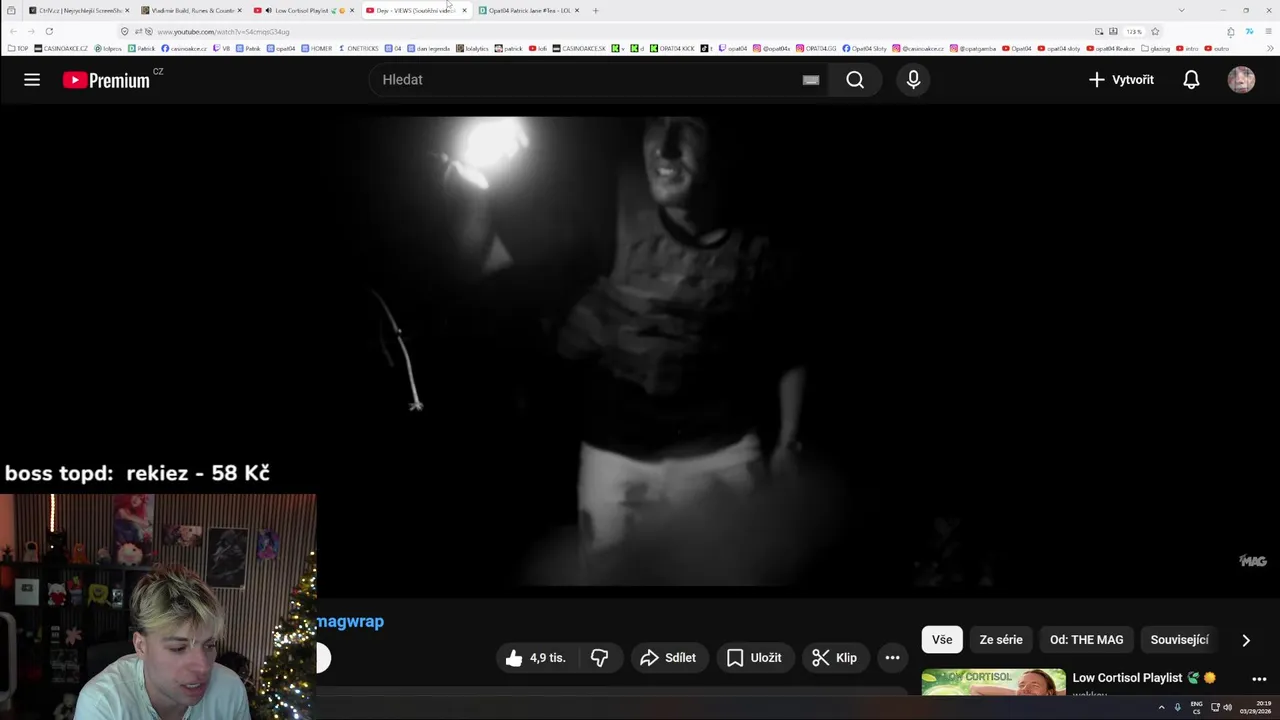Screen dimensions: 1280x720
Task: Open the Low Cortisol video thumbnail
Action: tap(993, 683)
